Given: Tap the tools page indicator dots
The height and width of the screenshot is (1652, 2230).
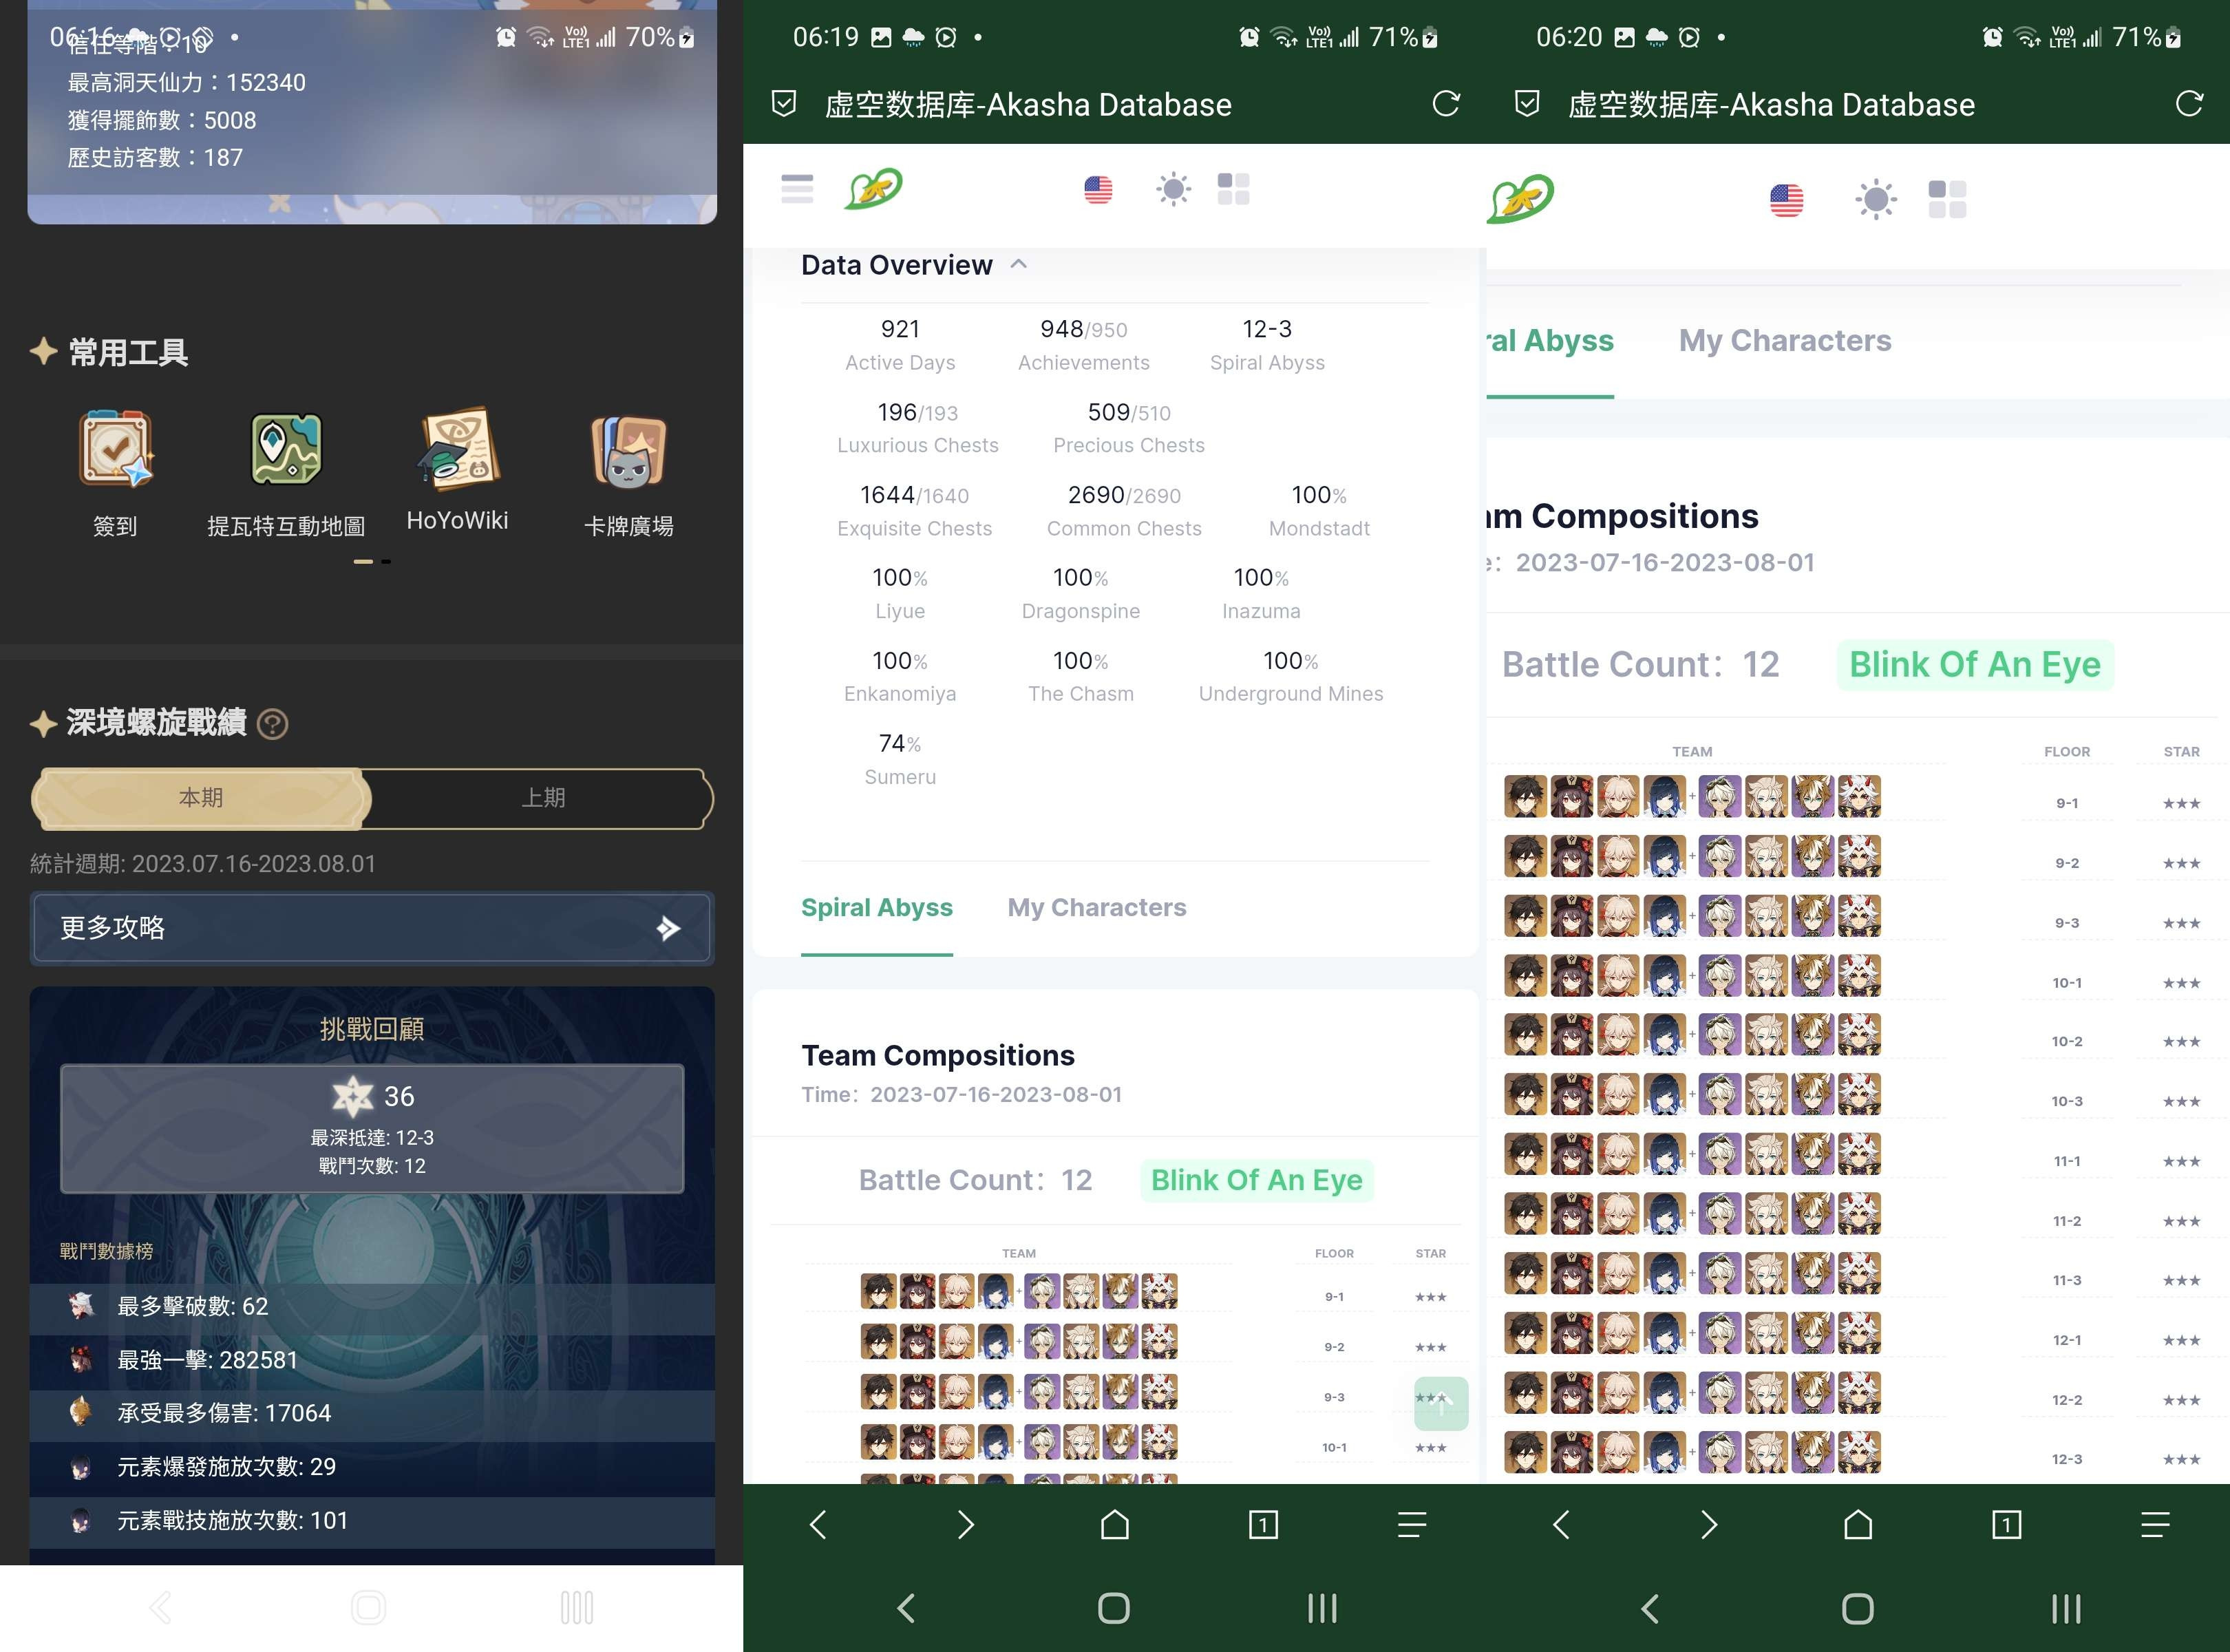Looking at the screenshot, I should pyautogui.click(x=372, y=562).
